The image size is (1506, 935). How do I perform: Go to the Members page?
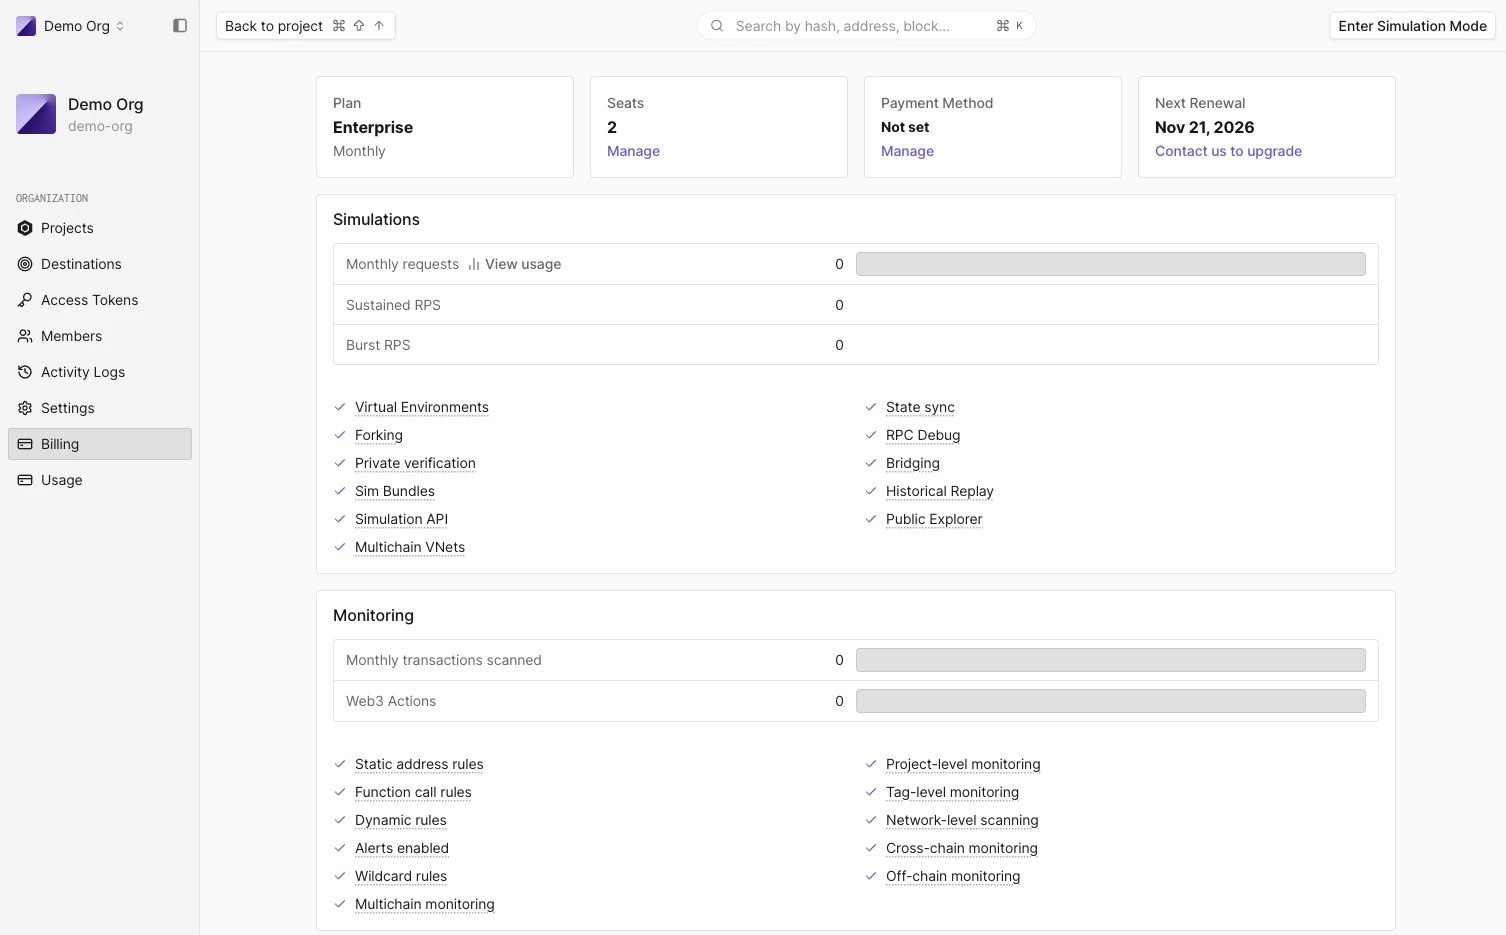100,336
